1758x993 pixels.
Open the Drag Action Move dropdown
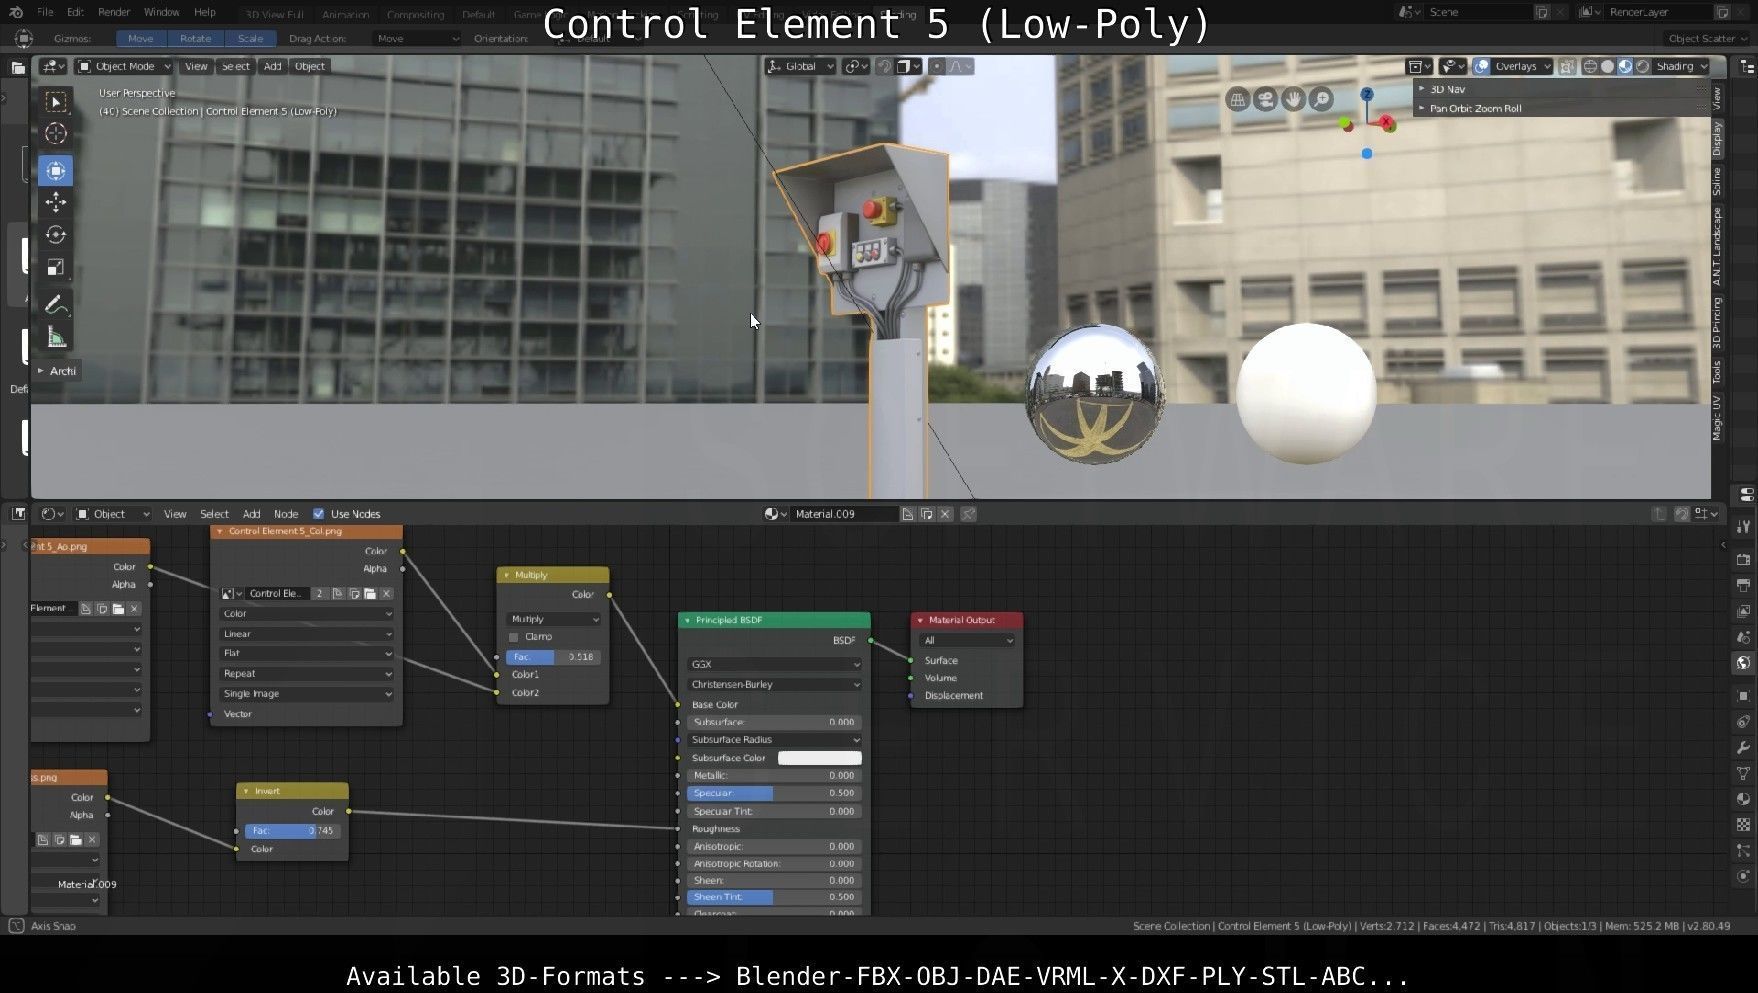click(417, 39)
